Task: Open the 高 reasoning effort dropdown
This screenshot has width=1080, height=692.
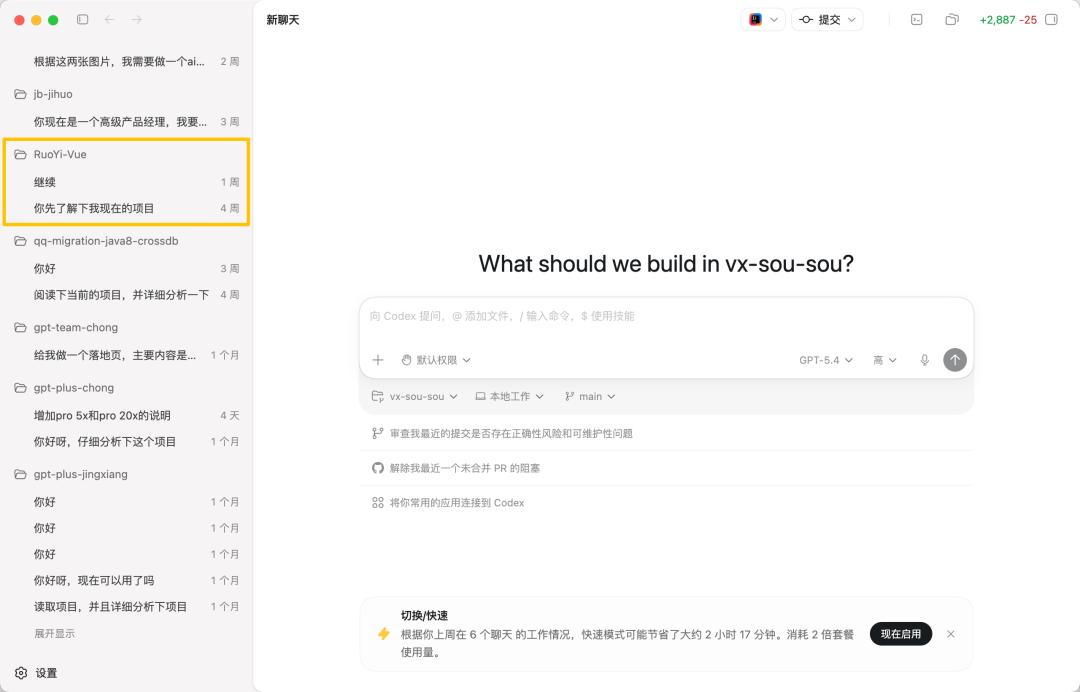Action: 884,360
